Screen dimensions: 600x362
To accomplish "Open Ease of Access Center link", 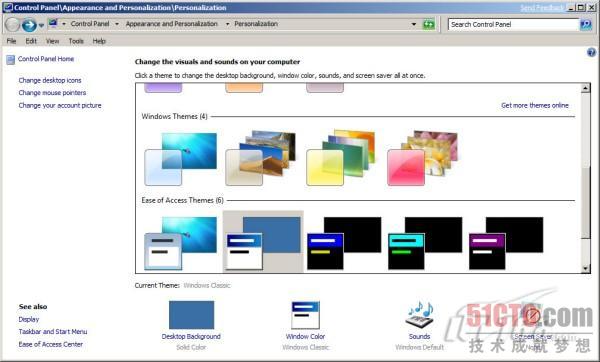I will click(51, 344).
